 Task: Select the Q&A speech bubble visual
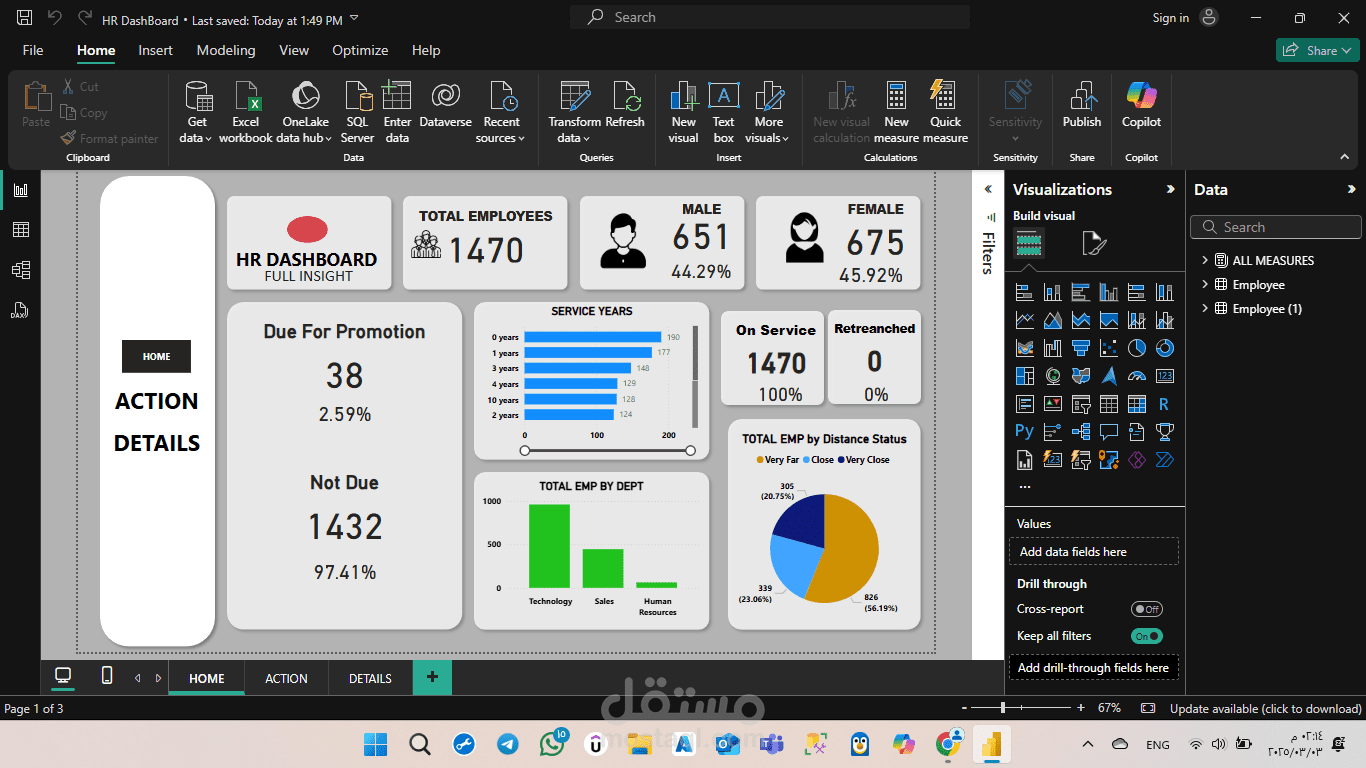pos(1108,432)
